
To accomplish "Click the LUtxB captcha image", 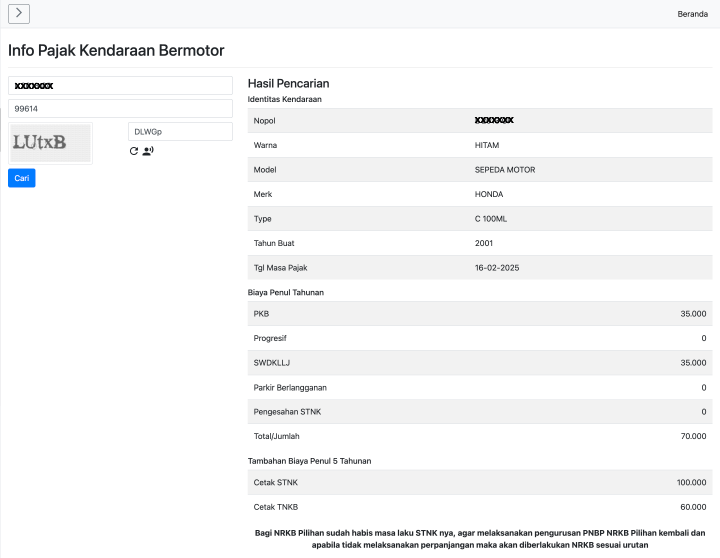I will (50, 143).
